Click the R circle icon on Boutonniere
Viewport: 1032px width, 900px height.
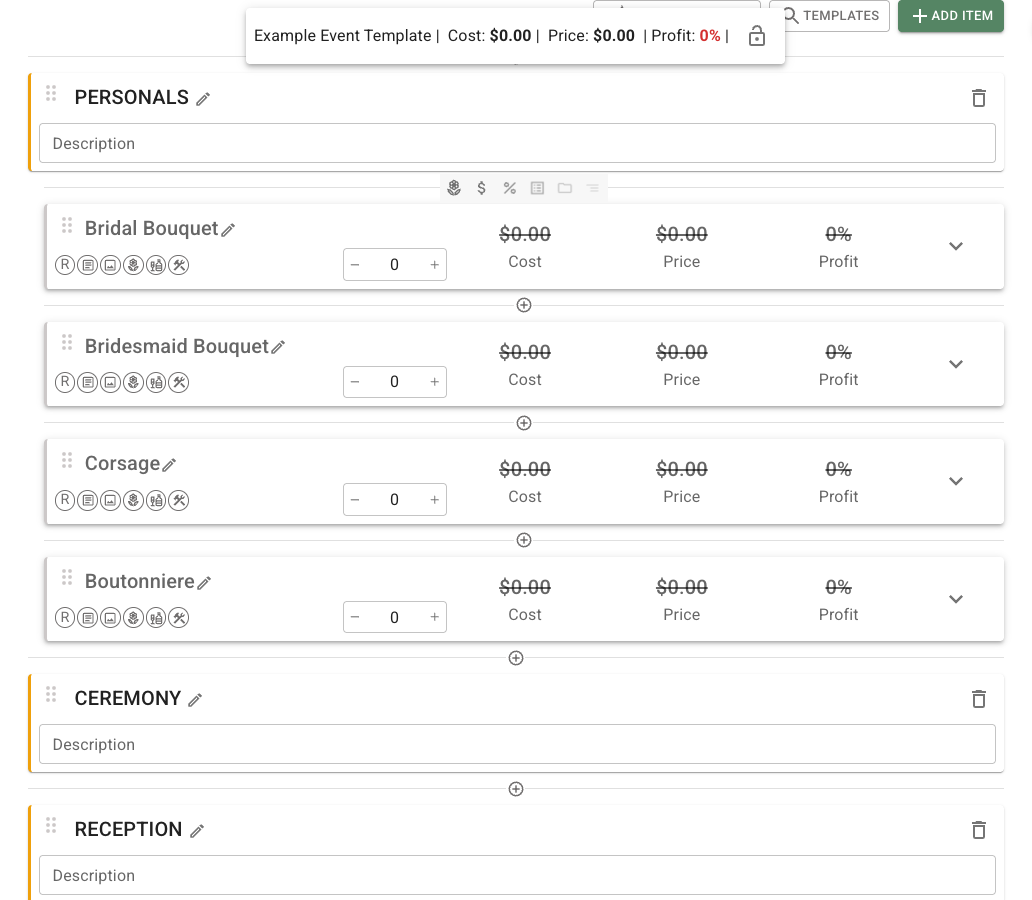[x=64, y=617]
